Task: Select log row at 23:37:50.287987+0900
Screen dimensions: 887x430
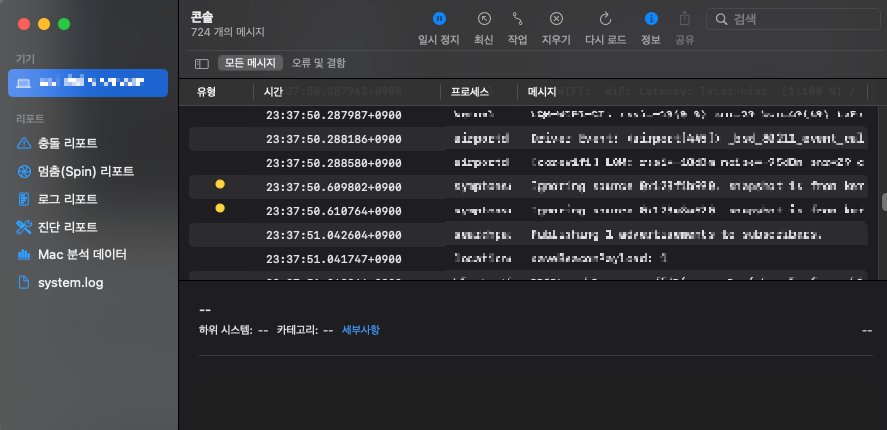Action: tap(528, 115)
